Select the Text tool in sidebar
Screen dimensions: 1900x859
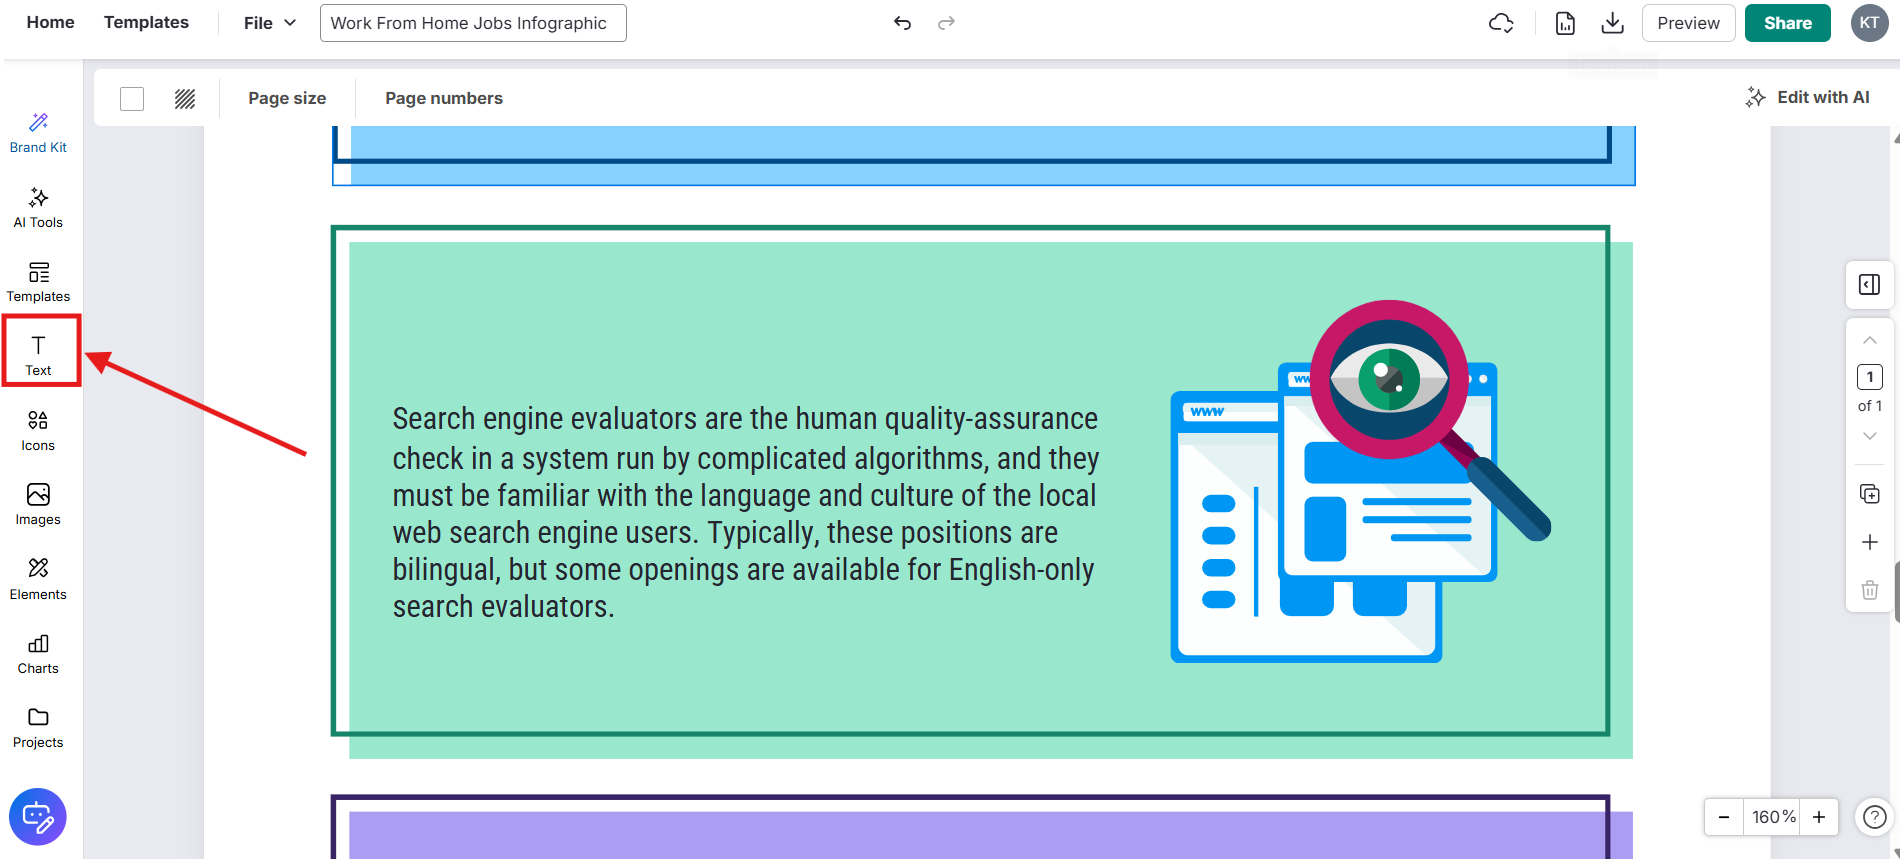coord(38,355)
